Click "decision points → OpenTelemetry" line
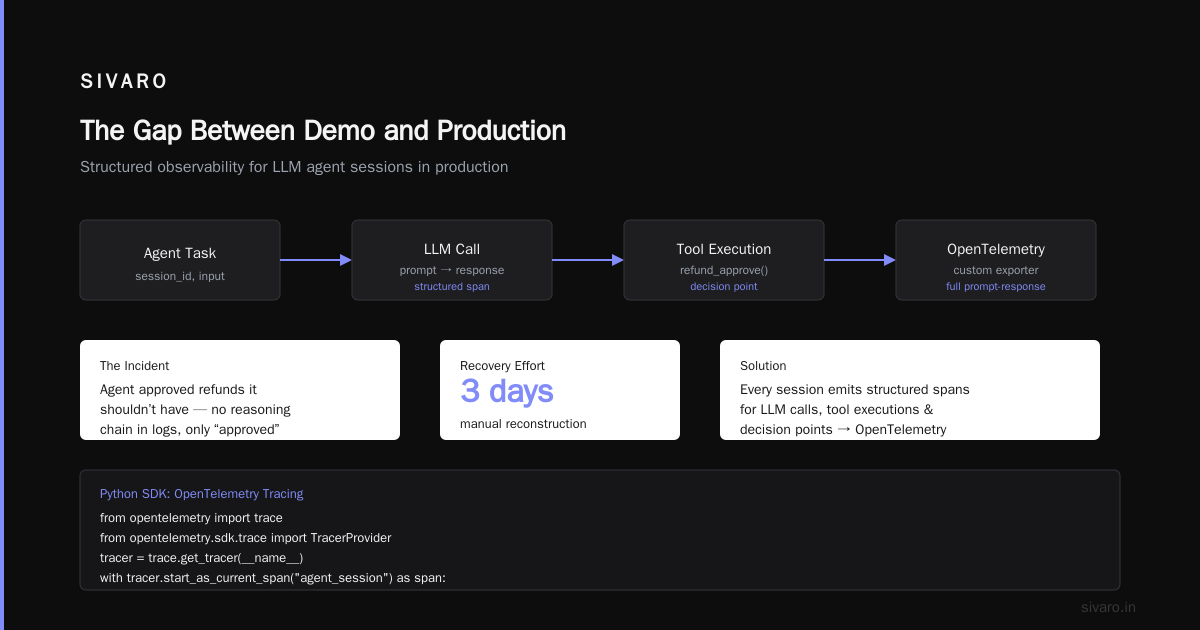Image resolution: width=1200 pixels, height=630 pixels. pyautogui.click(x=843, y=430)
